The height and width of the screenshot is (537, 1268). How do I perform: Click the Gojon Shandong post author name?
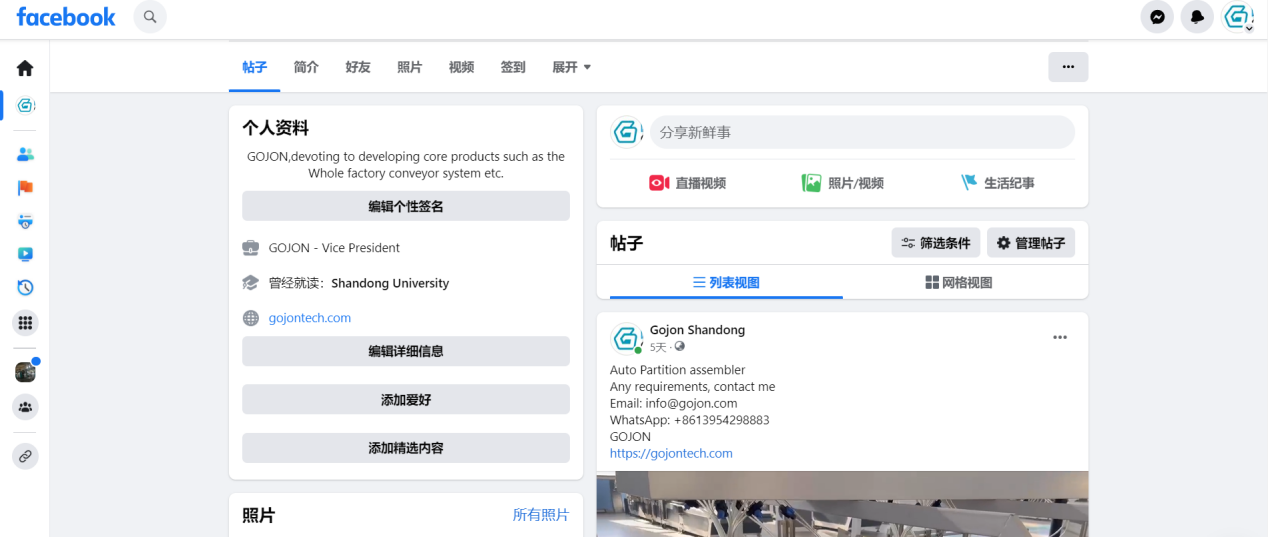697,330
